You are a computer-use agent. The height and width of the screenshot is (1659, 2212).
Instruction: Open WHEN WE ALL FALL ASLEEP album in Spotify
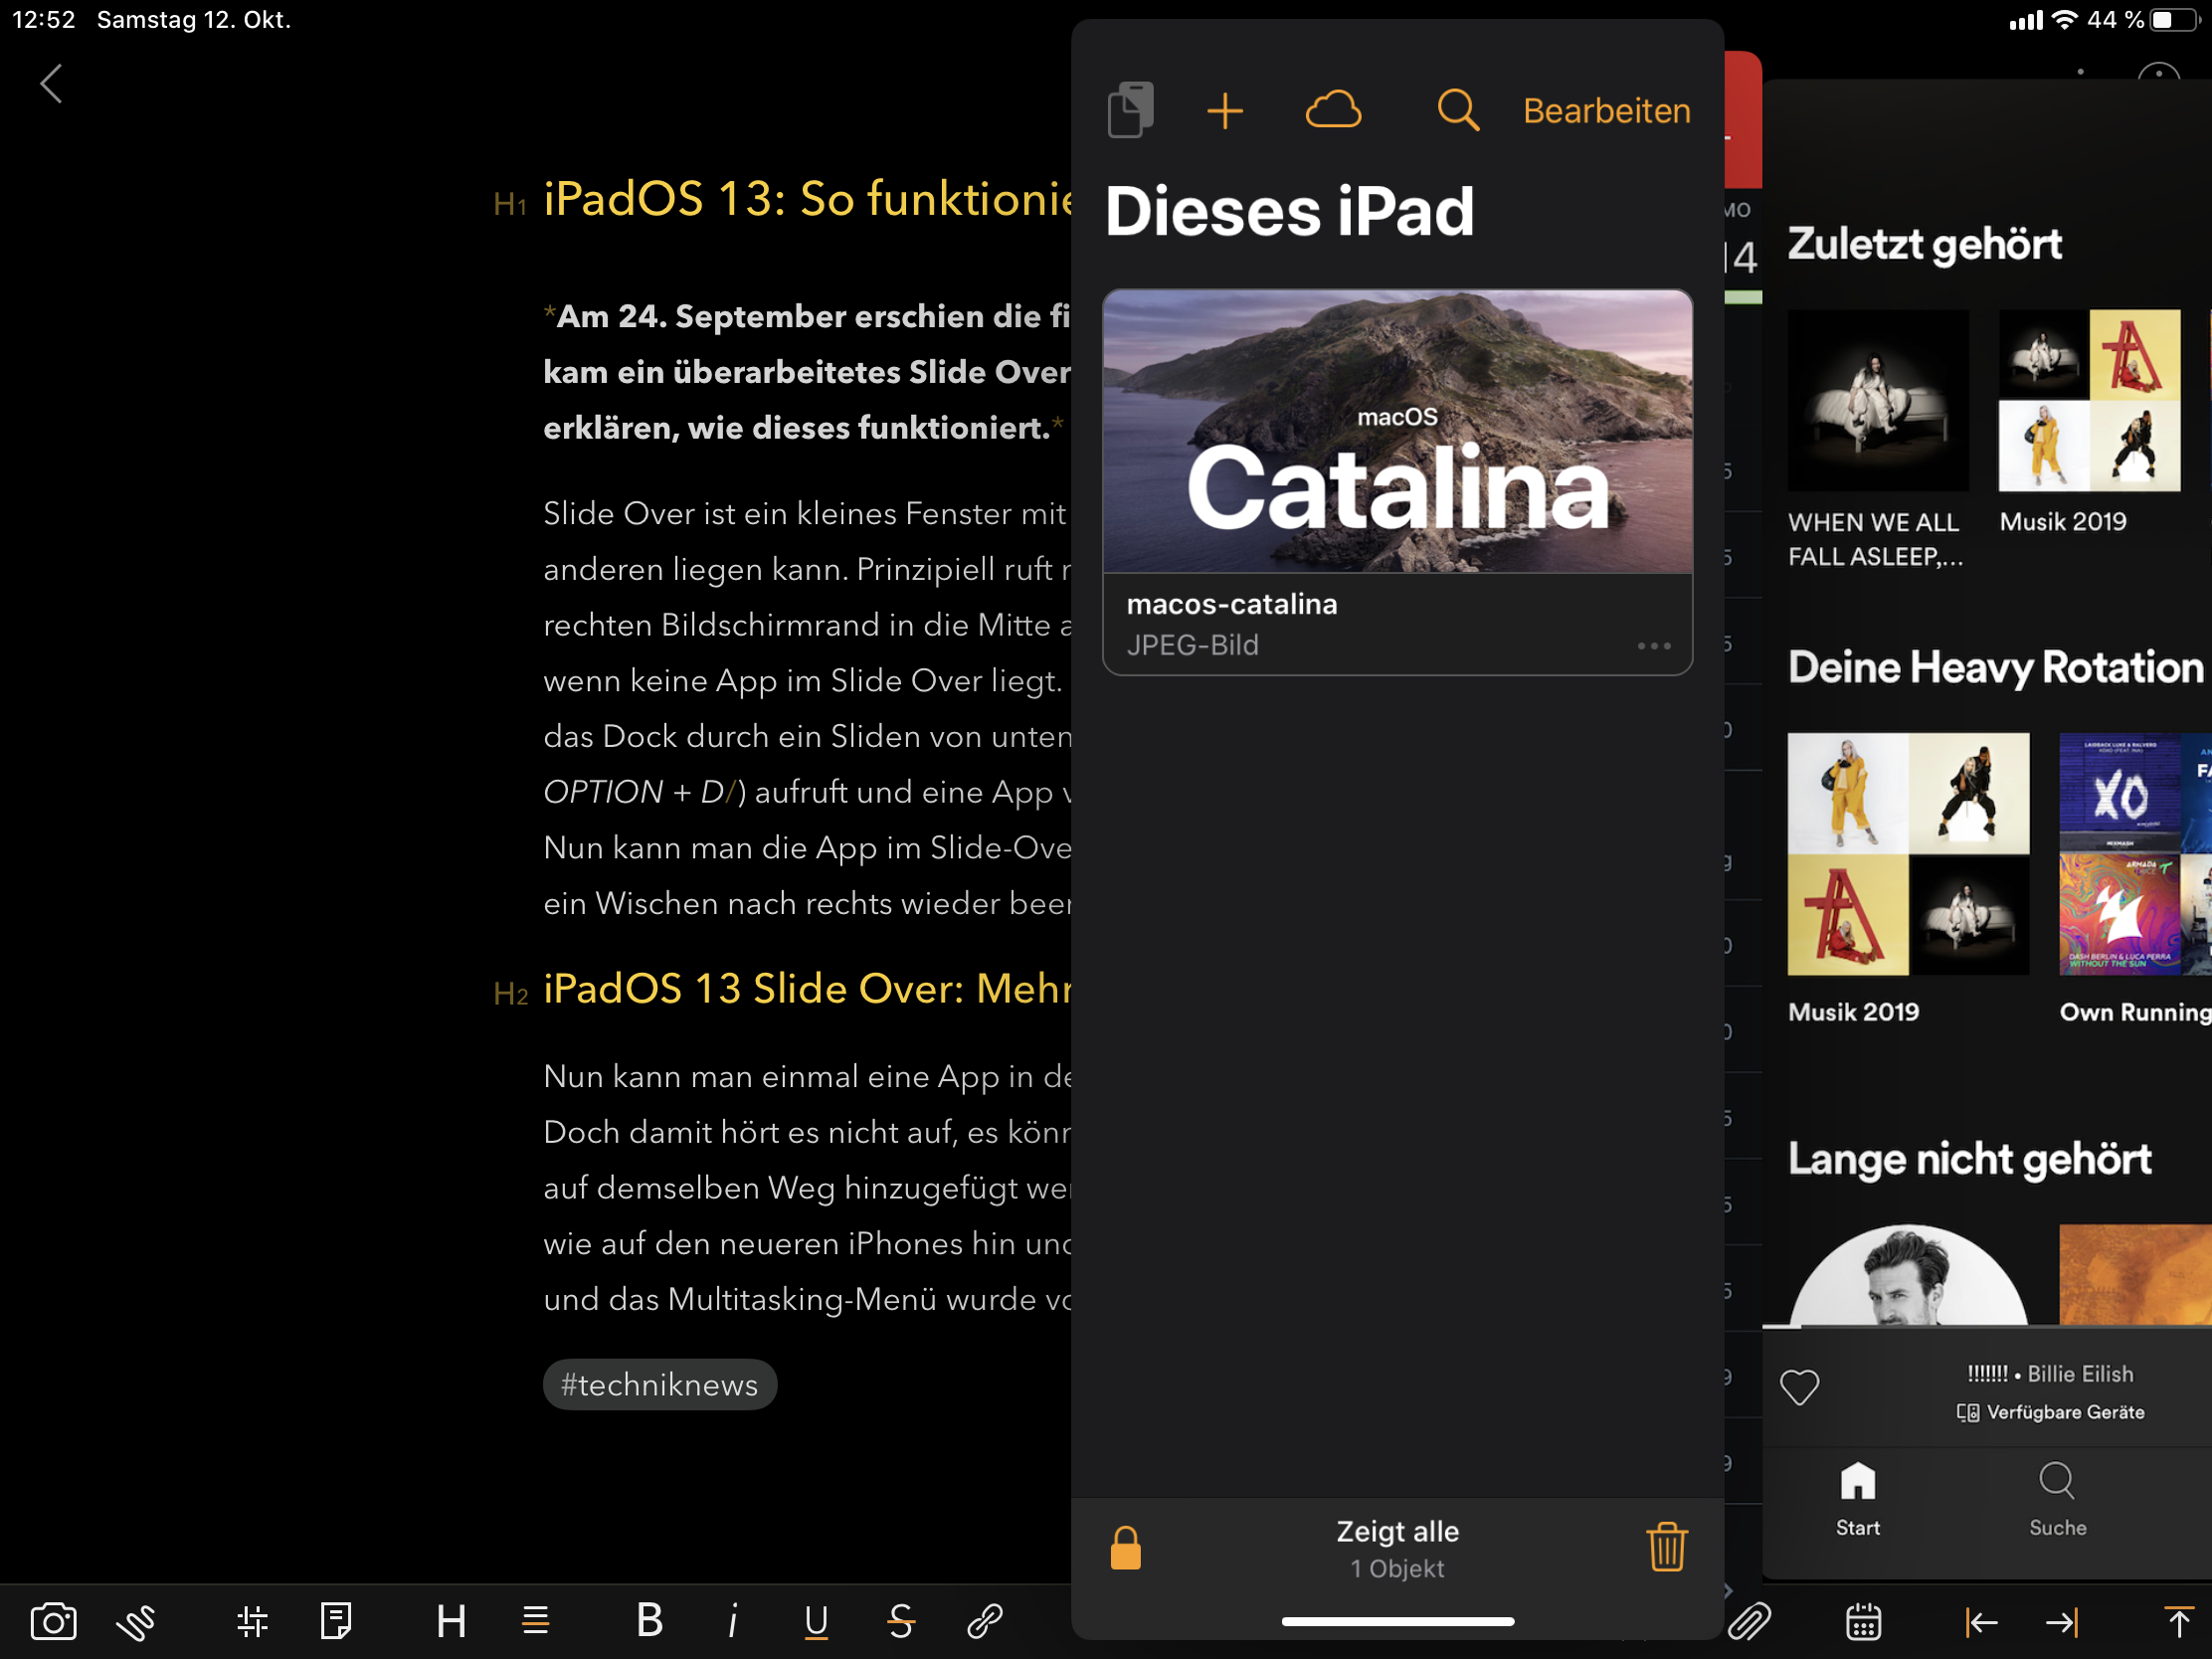1878,439
